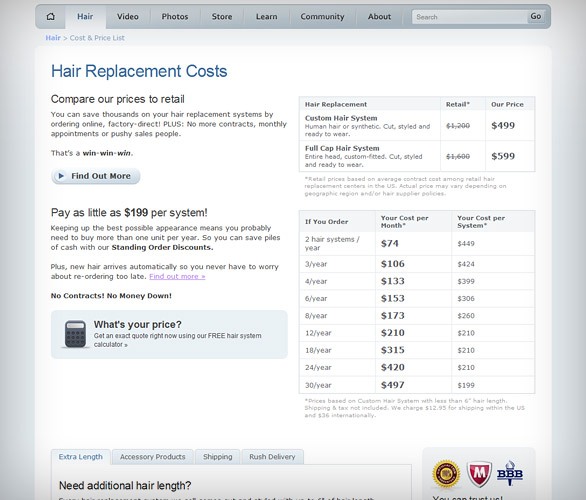Click the calculator icon
Viewport: 586px width, 500px height.
pos(75,334)
